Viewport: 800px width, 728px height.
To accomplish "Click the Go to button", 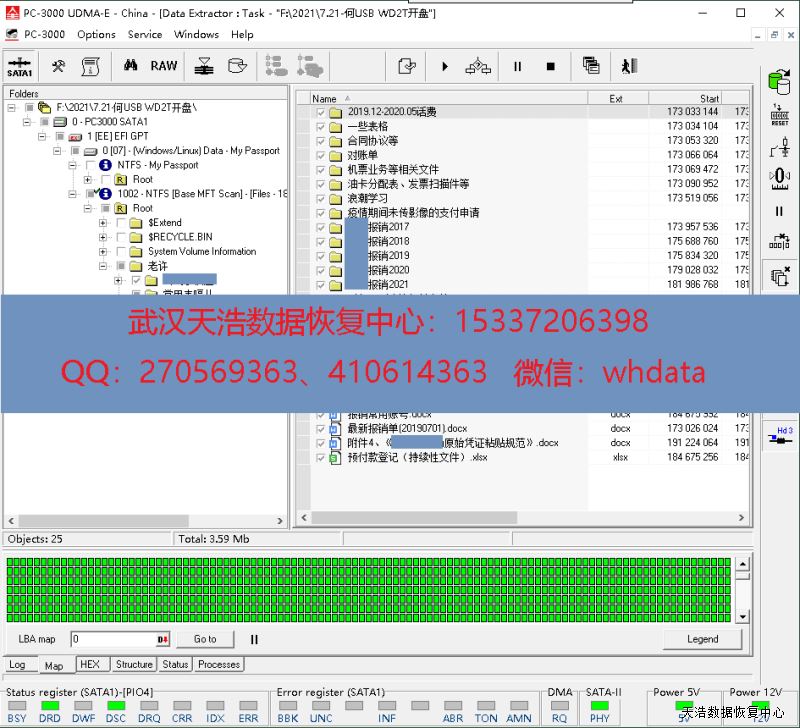I will tap(204, 639).
